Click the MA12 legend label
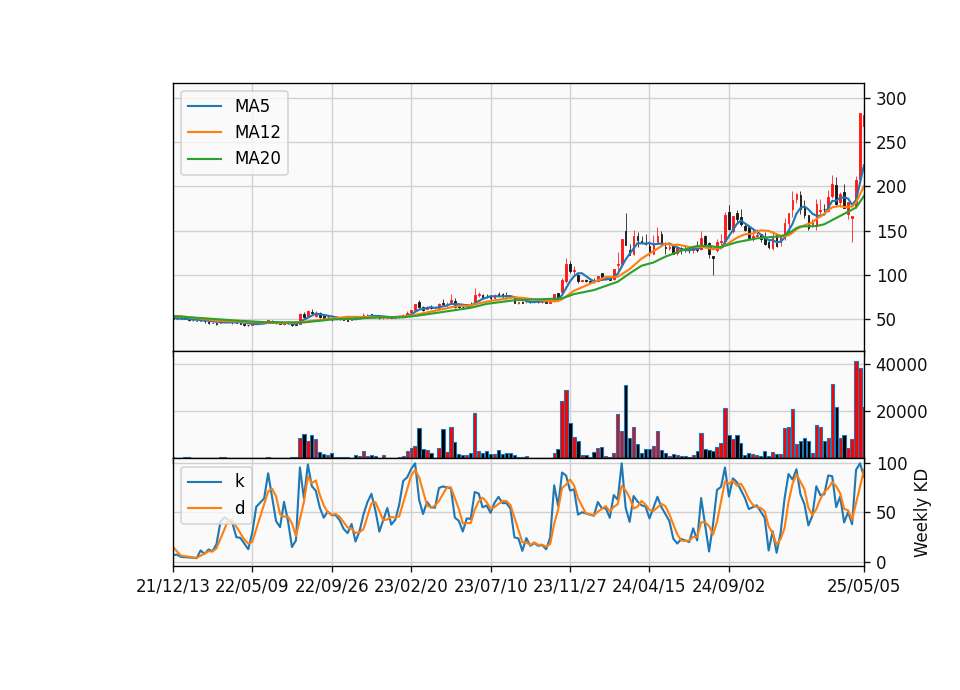Image resolution: width=960 pixels, height=690 pixels. pos(257,132)
